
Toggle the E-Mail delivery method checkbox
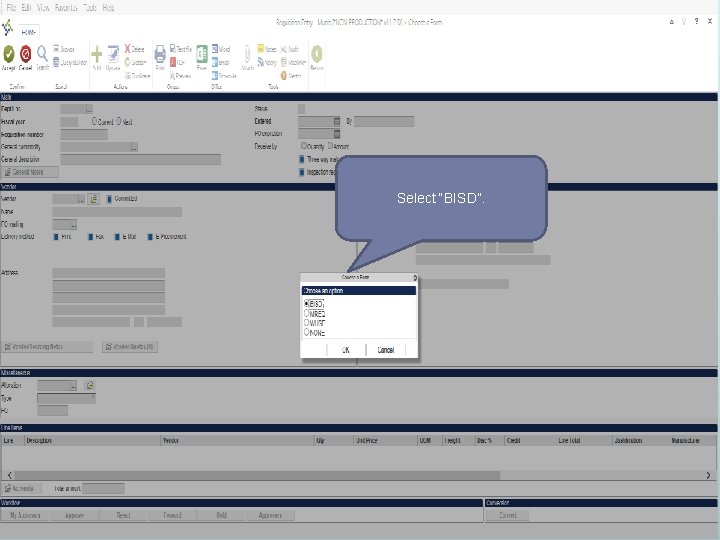click(117, 237)
